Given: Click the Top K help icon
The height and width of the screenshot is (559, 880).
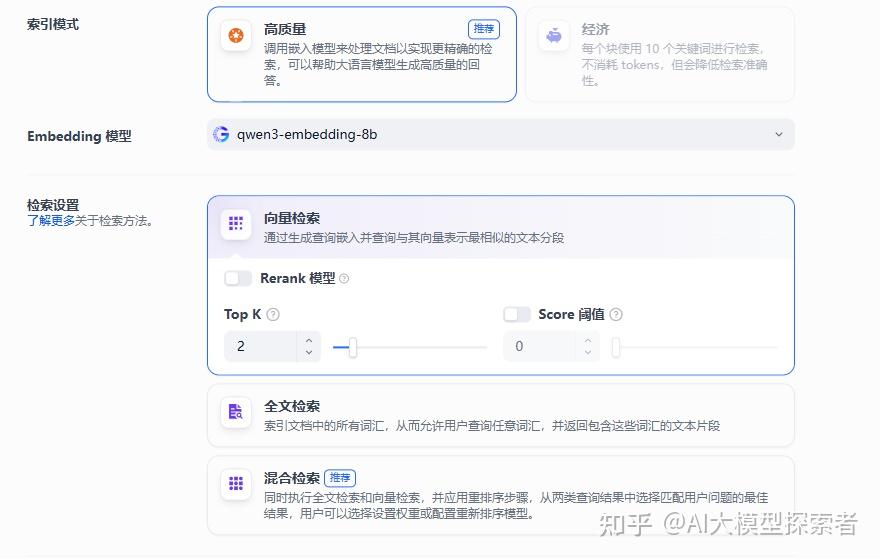Looking at the screenshot, I should 273,314.
